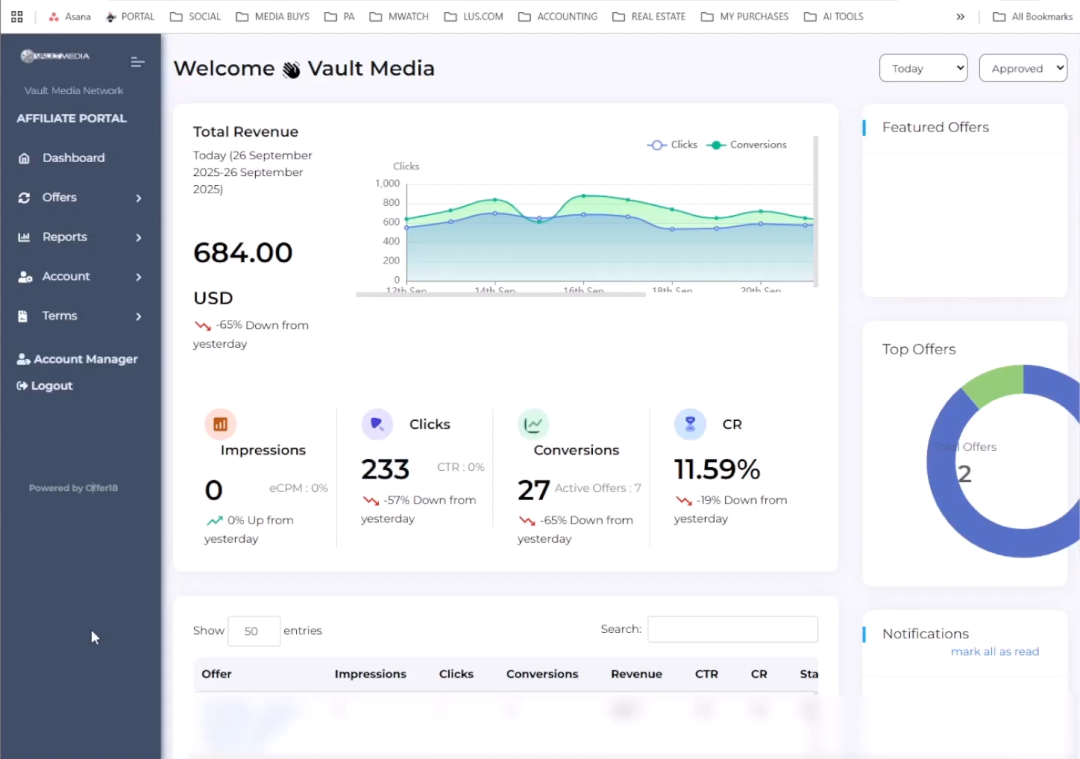
Task: Click the Dashboard home icon in sidebar
Action: coord(24,158)
